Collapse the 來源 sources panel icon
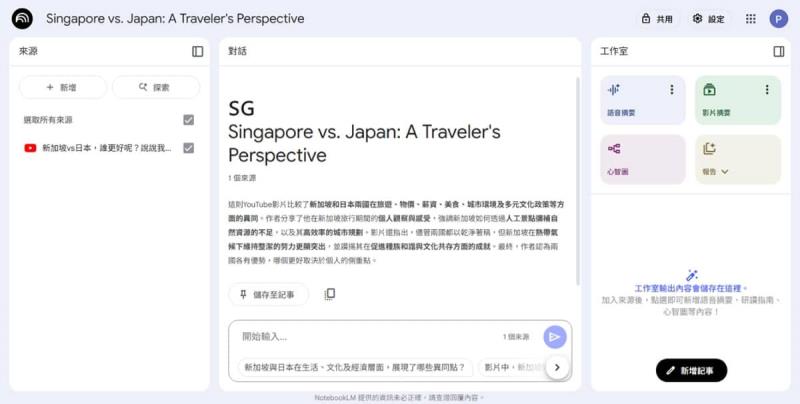Image resolution: width=800 pixels, height=404 pixels. click(x=197, y=51)
